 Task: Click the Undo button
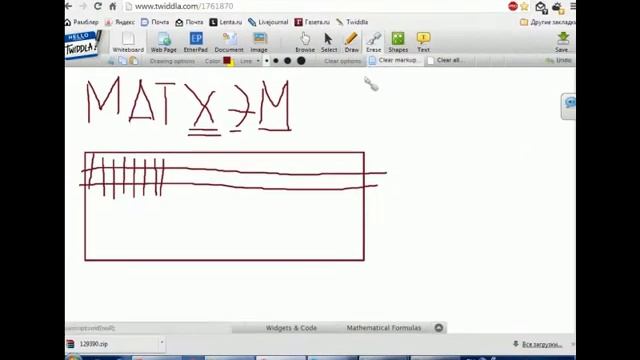point(559,60)
